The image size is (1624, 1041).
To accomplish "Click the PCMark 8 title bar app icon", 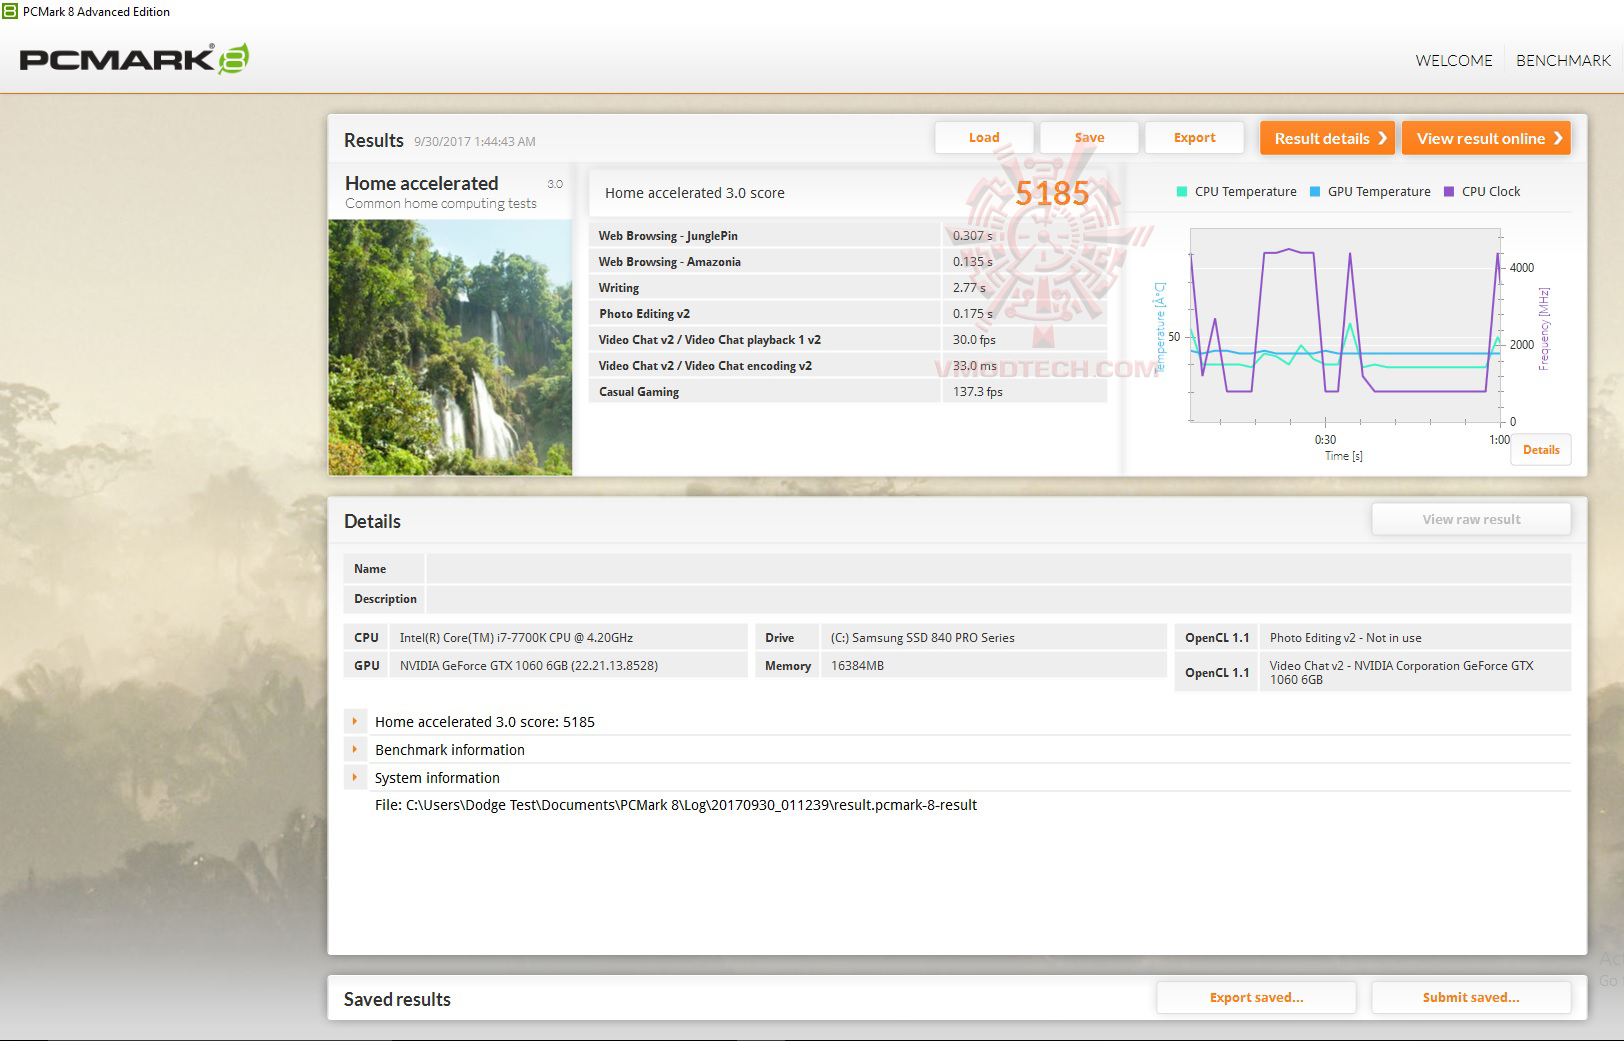I will coord(10,11).
